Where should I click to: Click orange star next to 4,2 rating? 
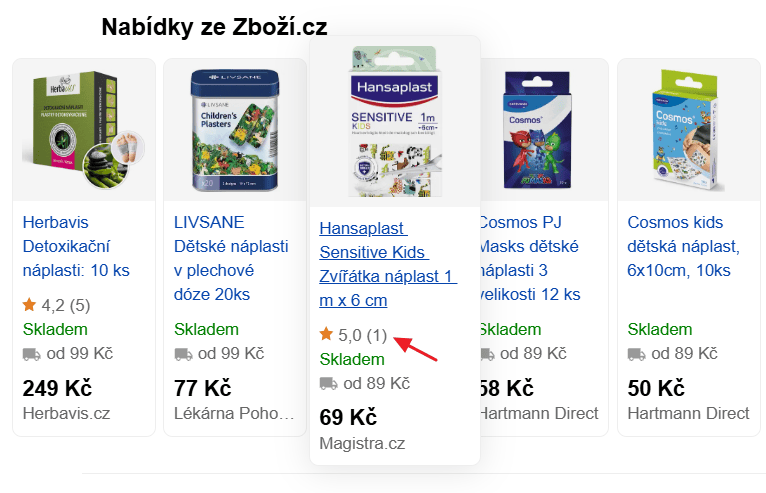point(29,304)
